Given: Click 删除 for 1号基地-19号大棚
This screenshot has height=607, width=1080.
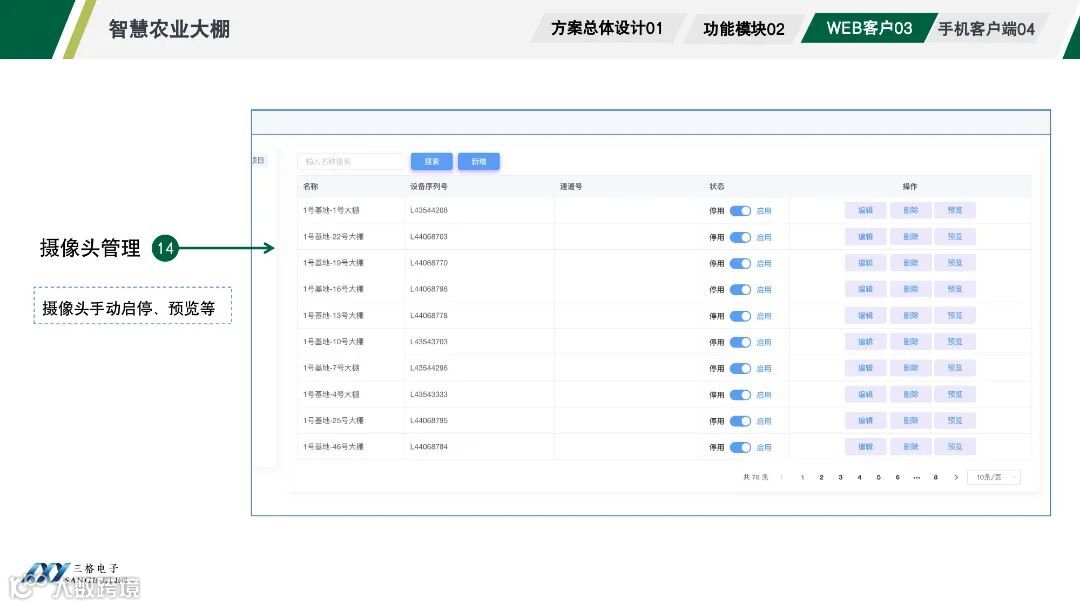Looking at the screenshot, I should pos(911,263).
